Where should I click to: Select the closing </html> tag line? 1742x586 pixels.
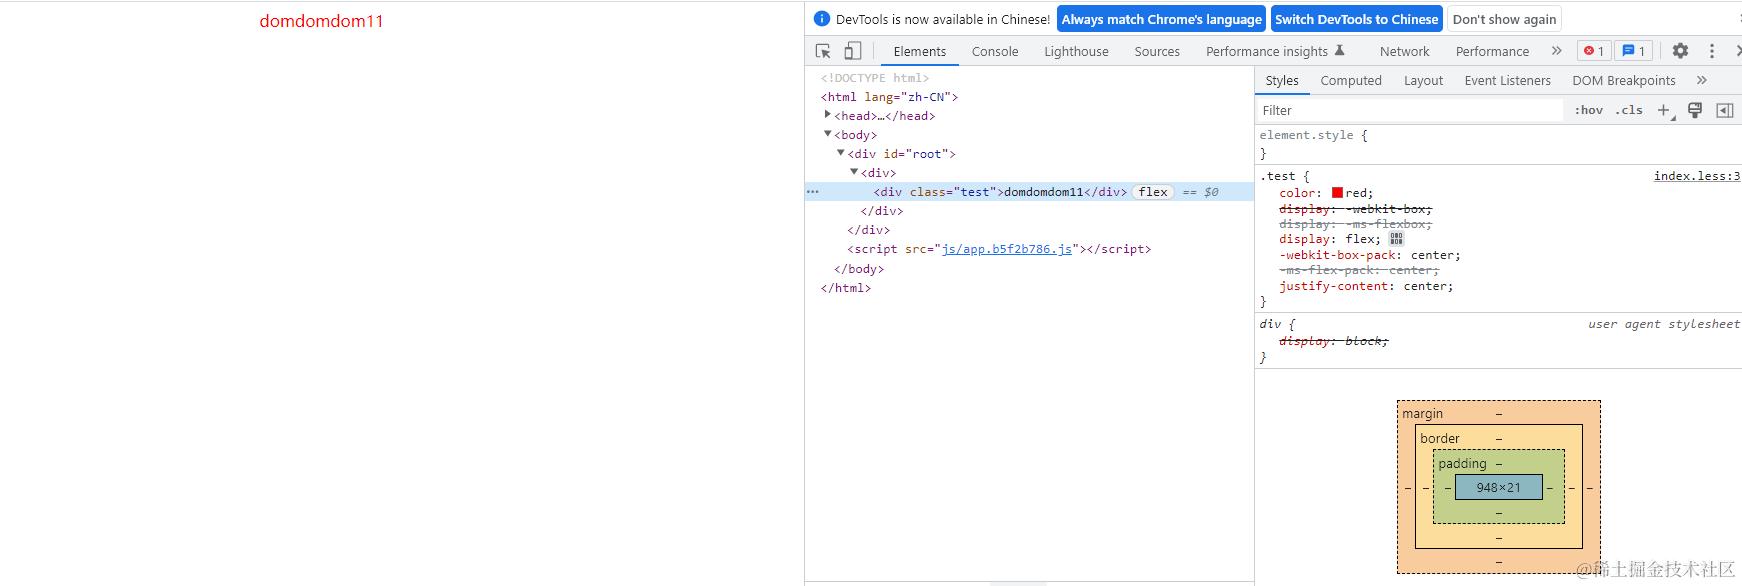(846, 288)
